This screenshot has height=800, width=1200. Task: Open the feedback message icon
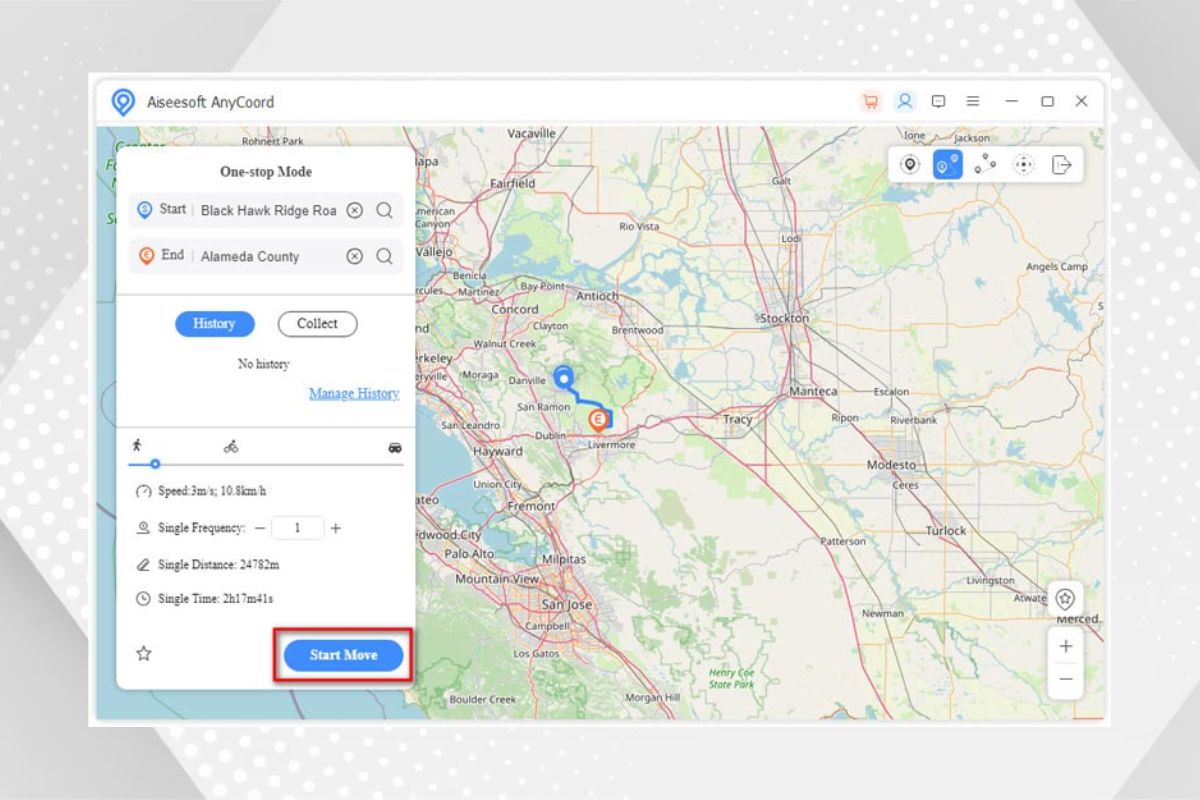(938, 101)
